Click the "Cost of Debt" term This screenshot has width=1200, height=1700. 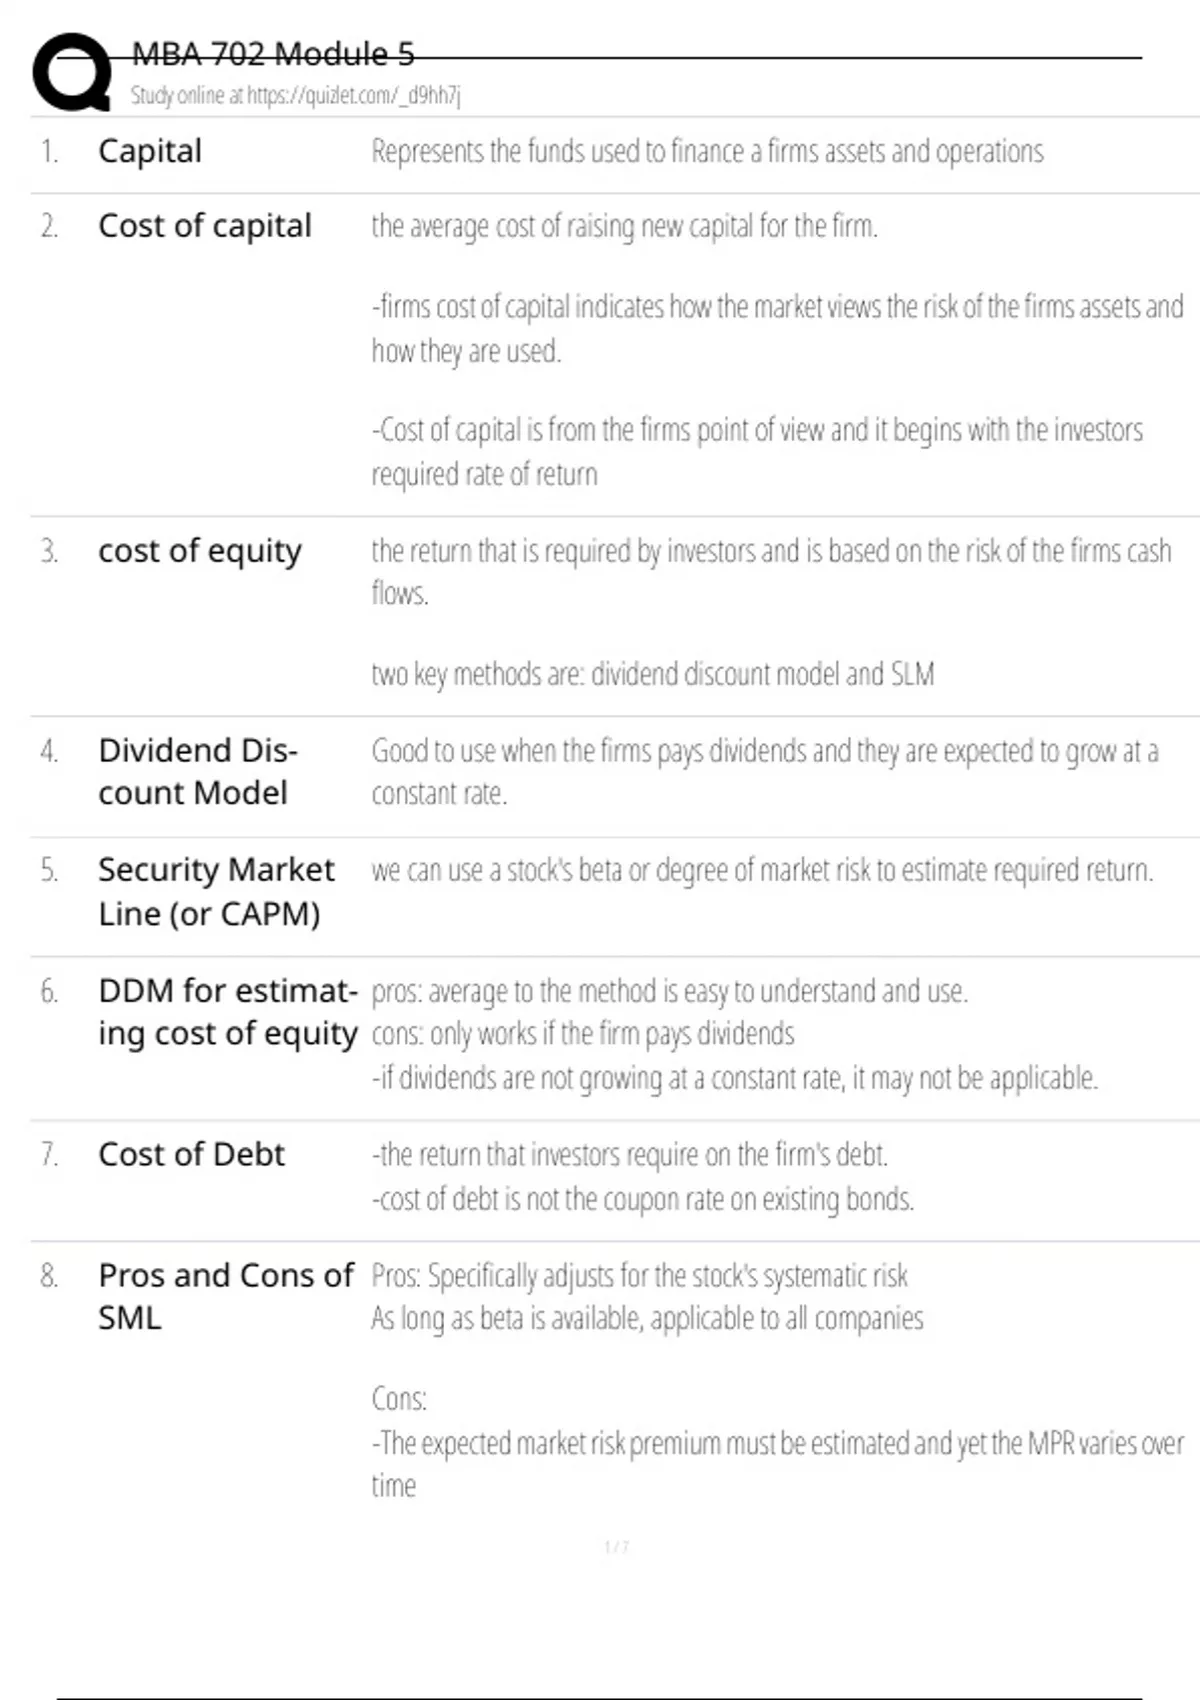(x=191, y=1155)
